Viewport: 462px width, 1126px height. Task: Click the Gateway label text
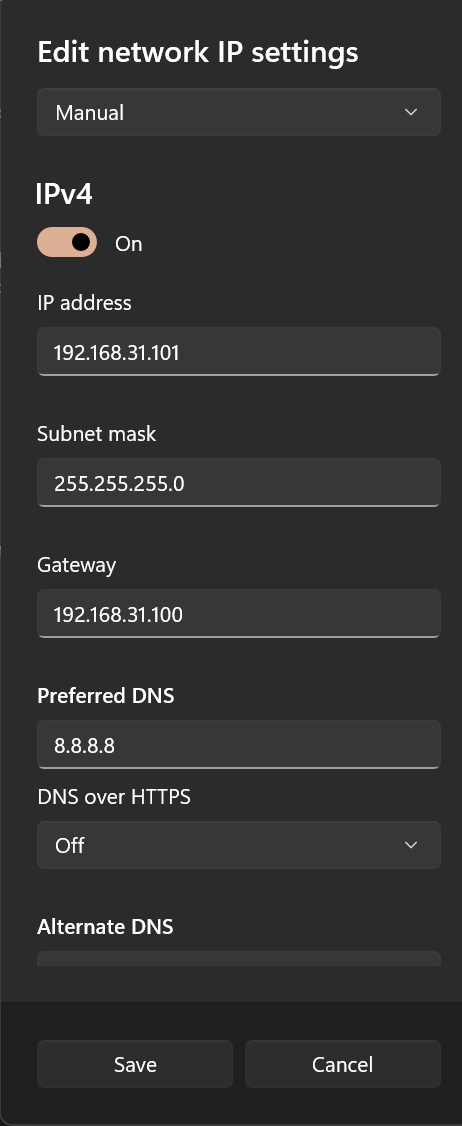pos(76,565)
